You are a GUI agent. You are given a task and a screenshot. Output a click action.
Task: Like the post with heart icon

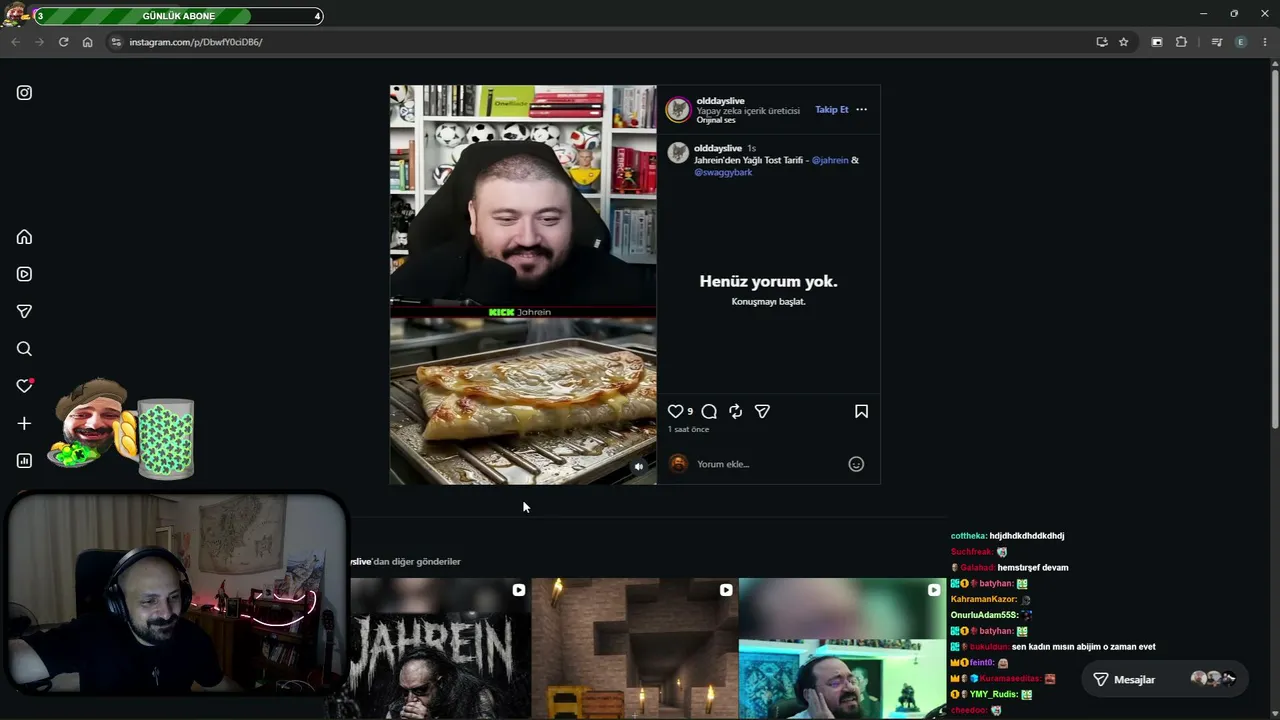click(675, 411)
